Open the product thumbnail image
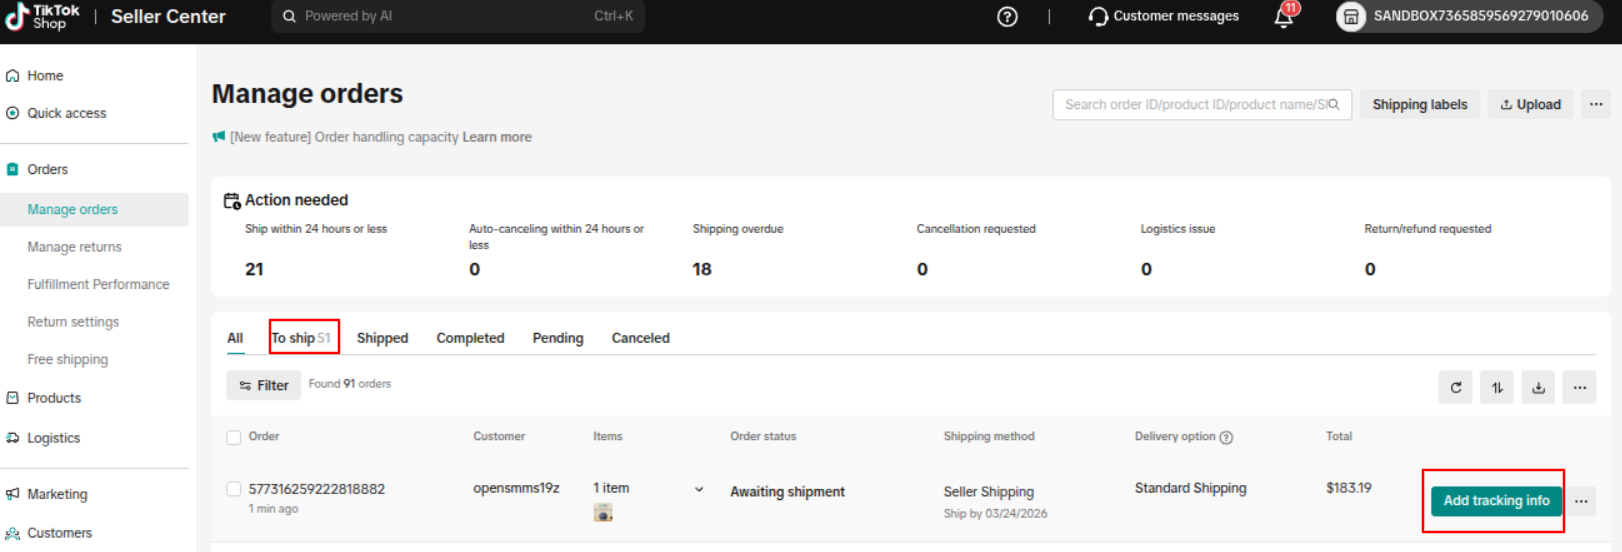Image resolution: width=1622 pixels, height=552 pixels. 603,513
